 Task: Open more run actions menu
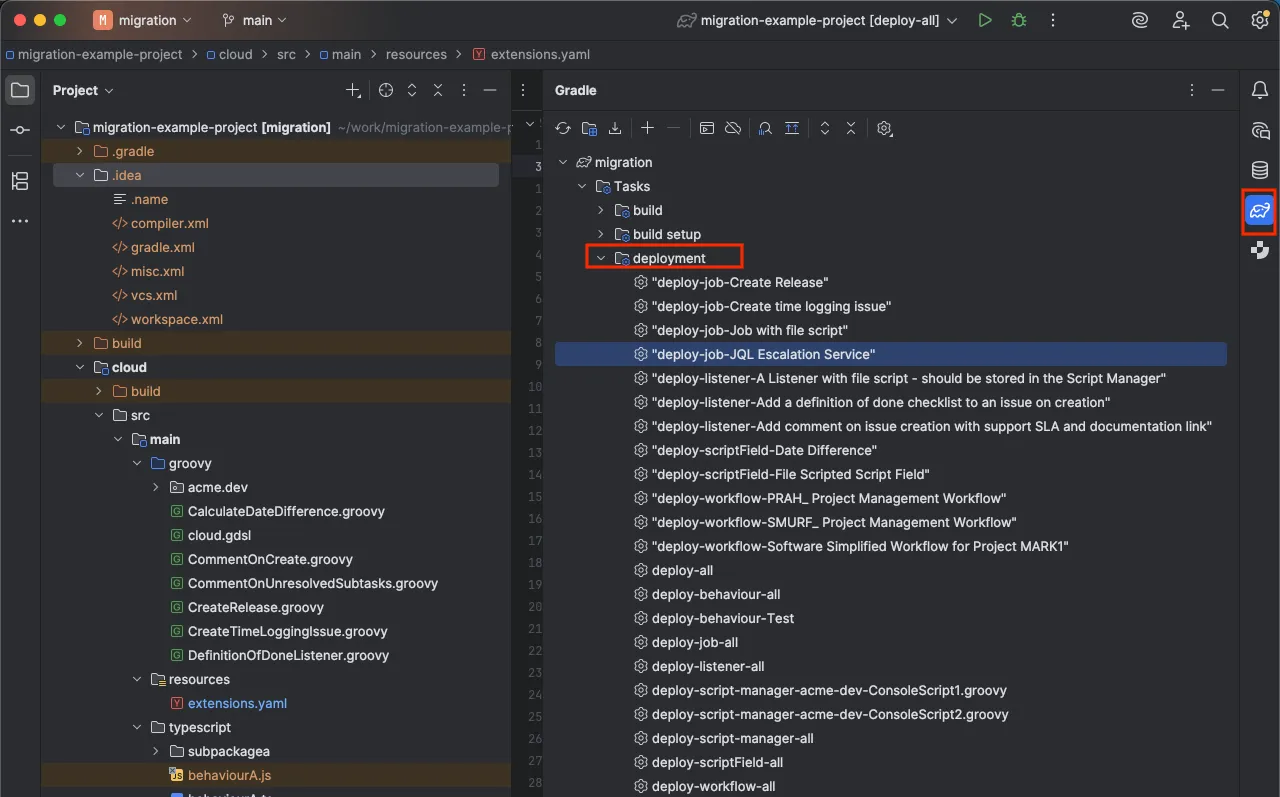(1053, 20)
